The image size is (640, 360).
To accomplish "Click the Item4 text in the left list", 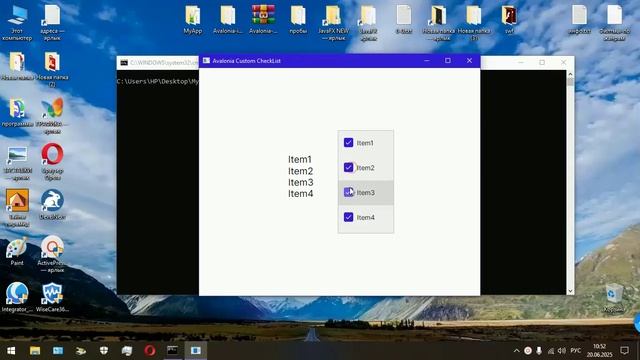I will pyautogui.click(x=300, y=194).
